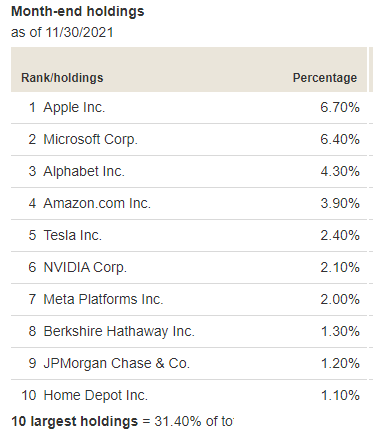Click the Rank/holdings column header
The height and width of the screenshot is (444, 373).
point(62,78)
